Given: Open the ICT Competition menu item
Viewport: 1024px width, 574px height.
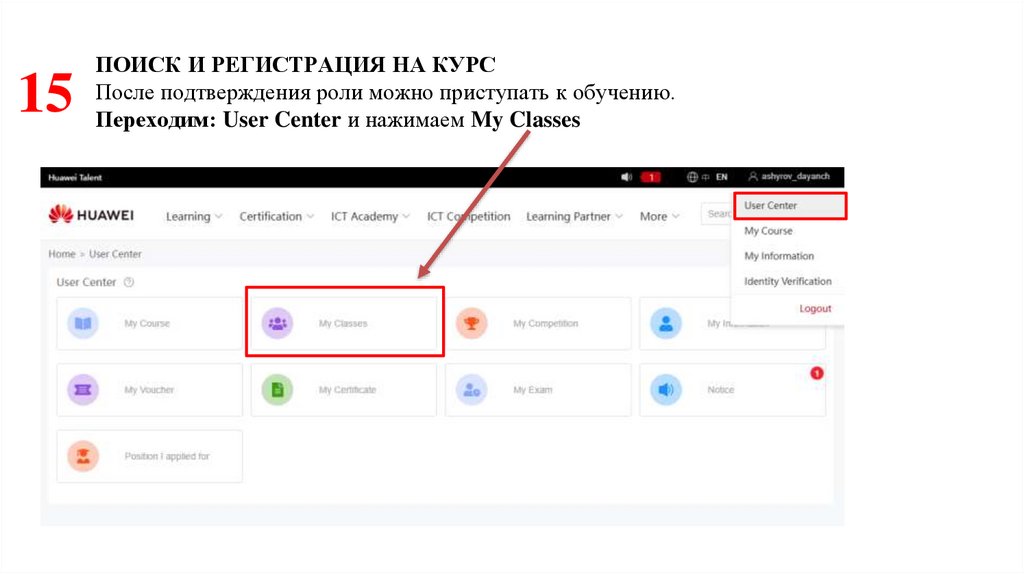Looking at the screenshot, I should [x=468, y=216].
